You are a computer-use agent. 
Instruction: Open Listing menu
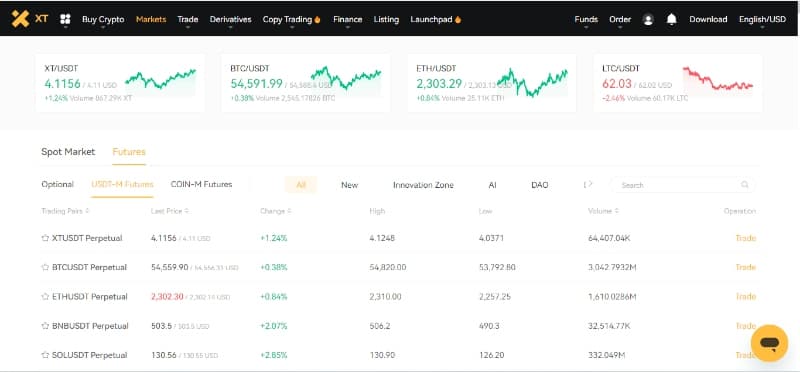coord(386,19)
